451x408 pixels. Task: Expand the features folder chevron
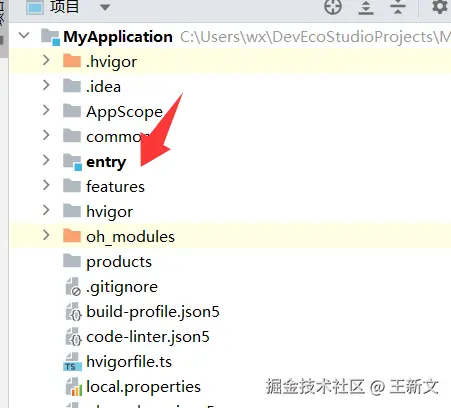tap(46, 185)
